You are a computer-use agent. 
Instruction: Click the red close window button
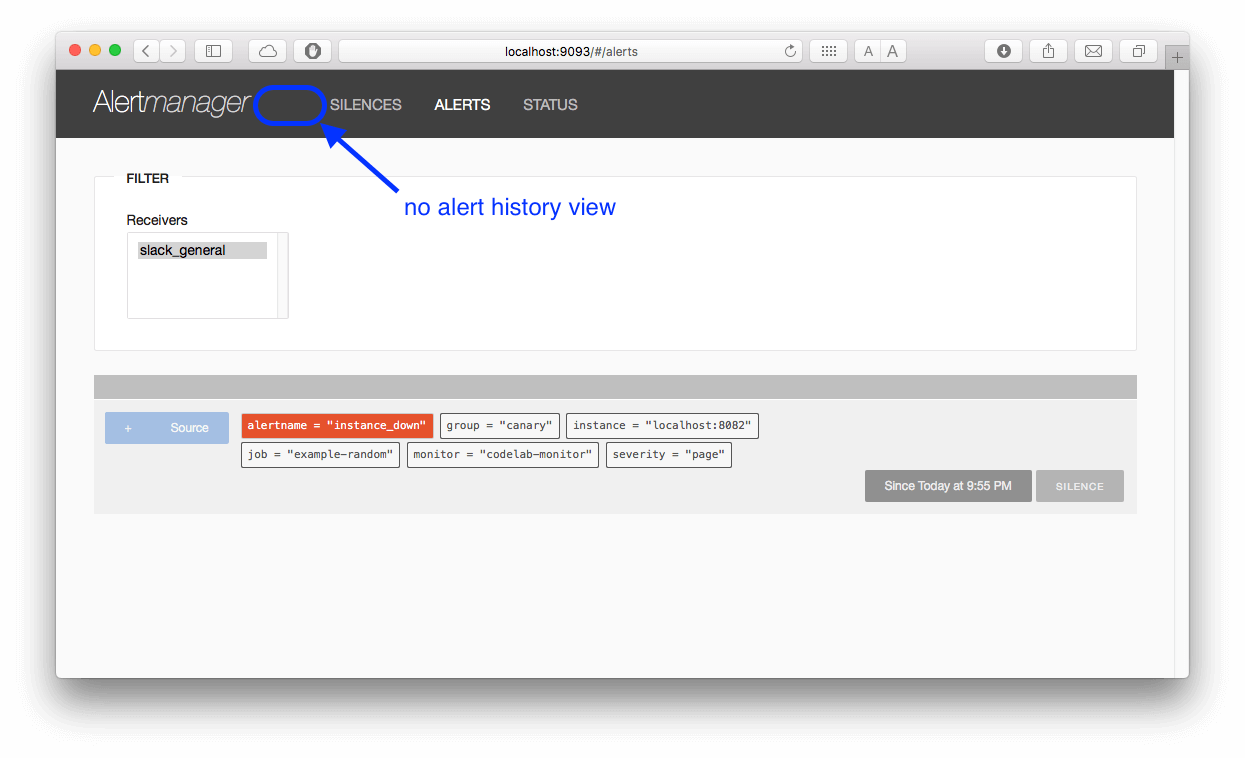click(75, 50)
